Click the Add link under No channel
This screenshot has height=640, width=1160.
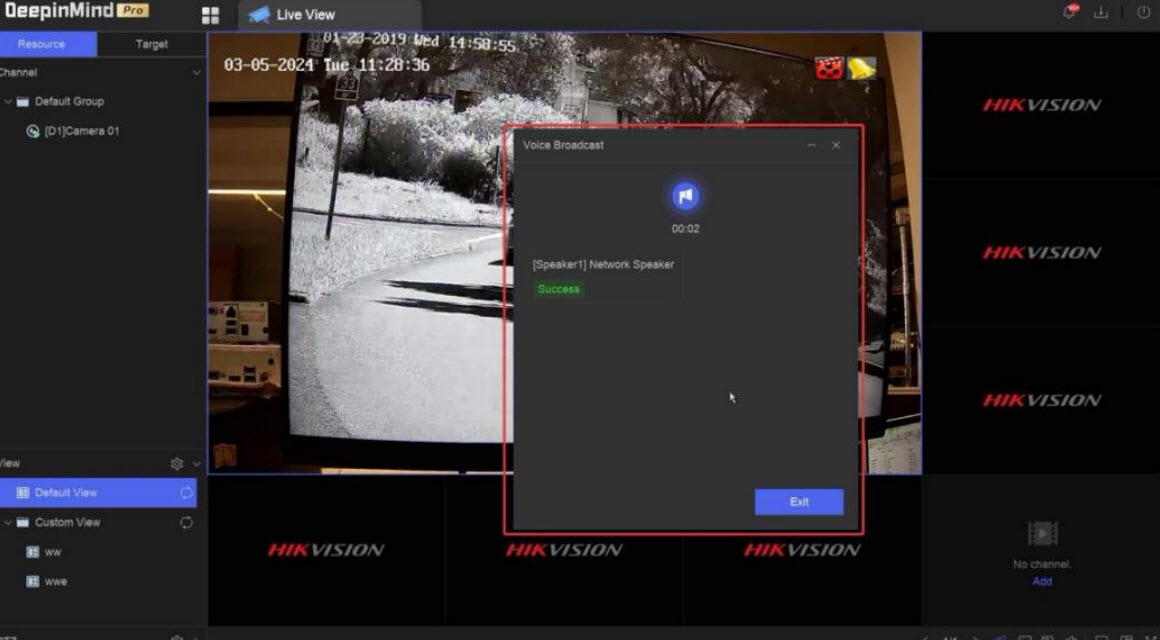coord(1042,581)
